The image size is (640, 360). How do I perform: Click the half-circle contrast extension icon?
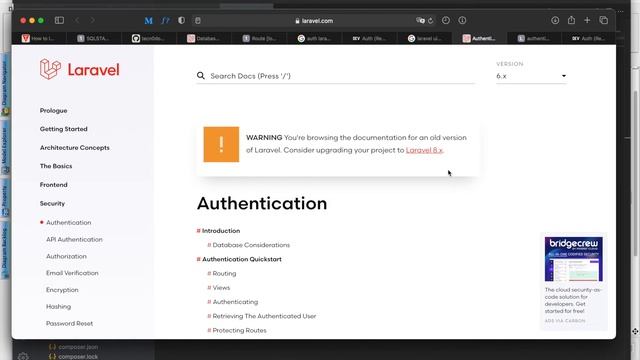pos(181,20)
